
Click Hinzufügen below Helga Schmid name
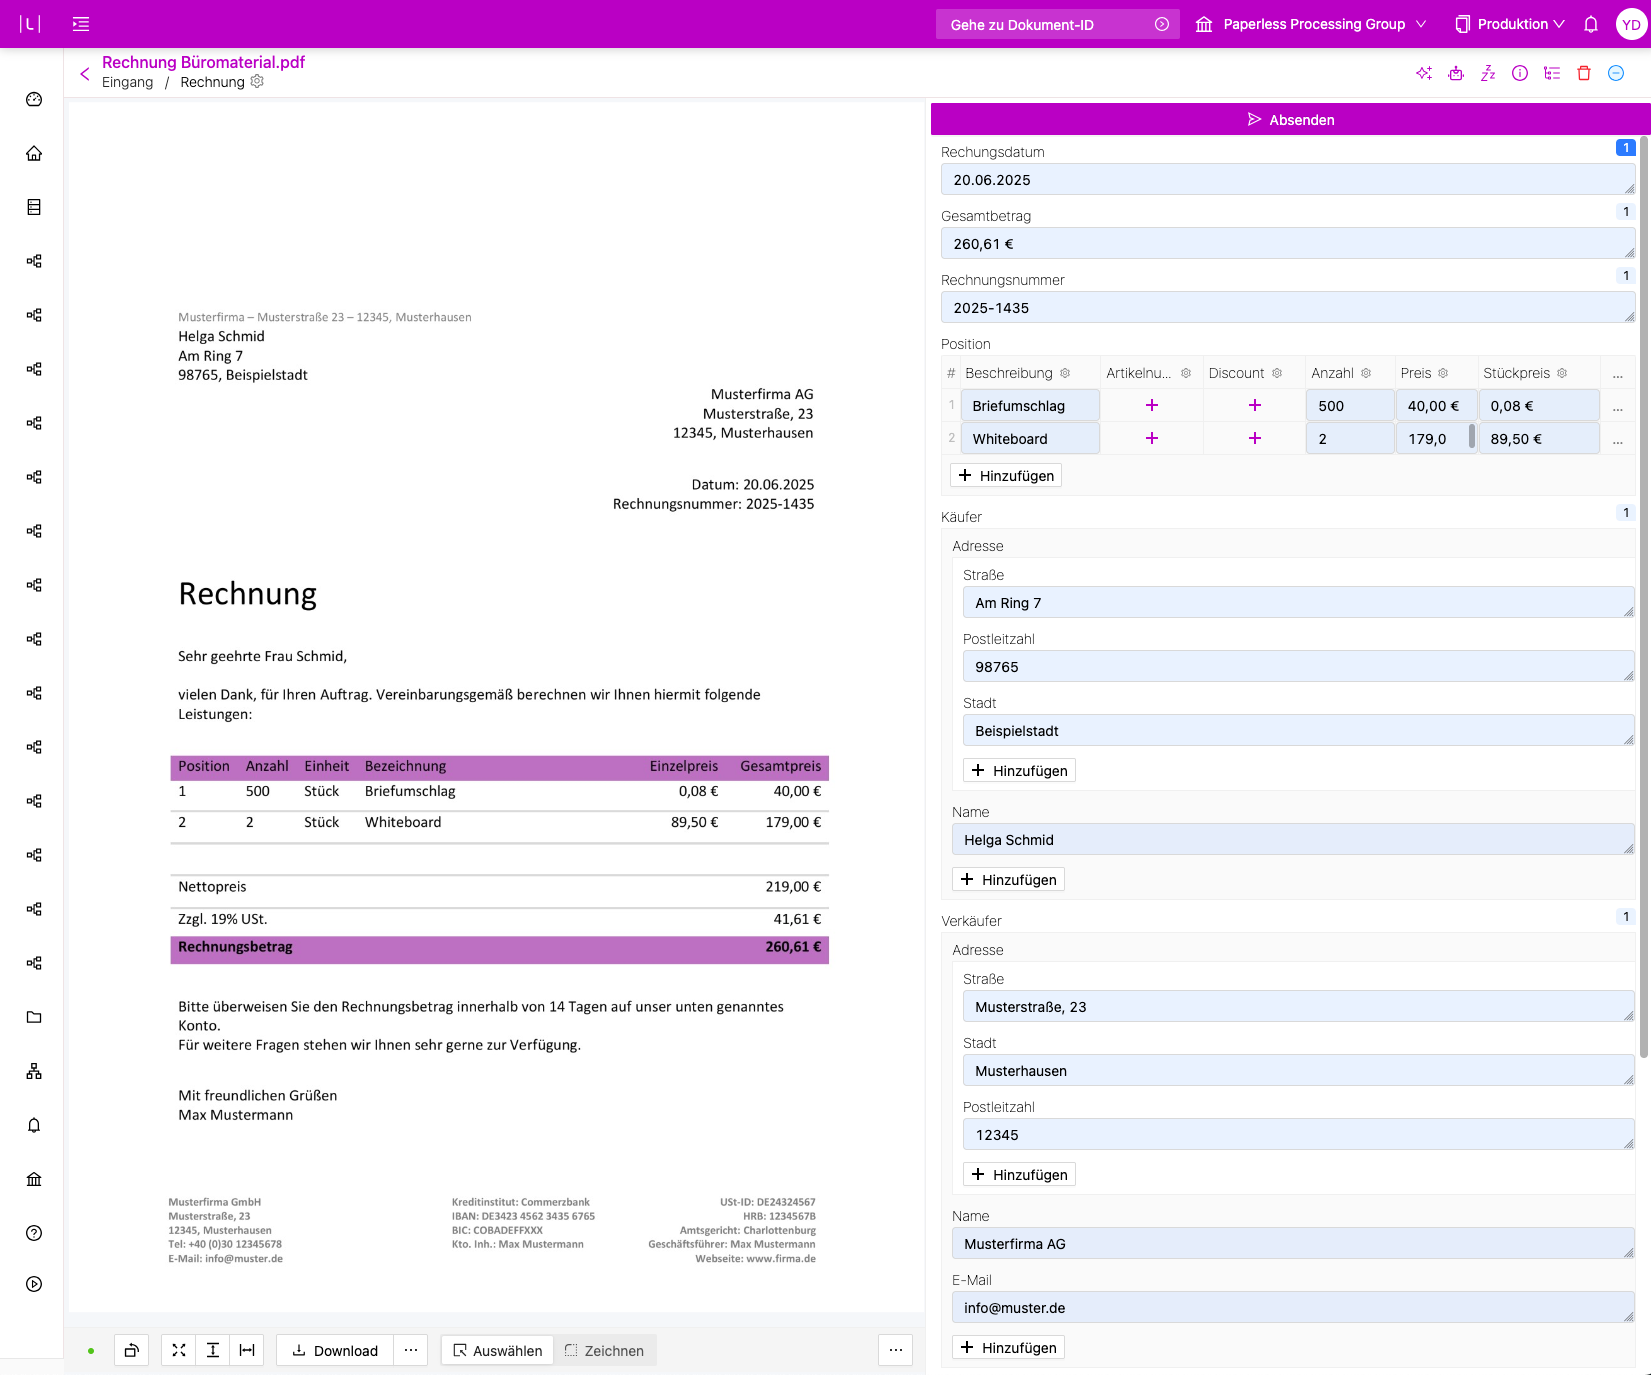(x=1008, y=879)
